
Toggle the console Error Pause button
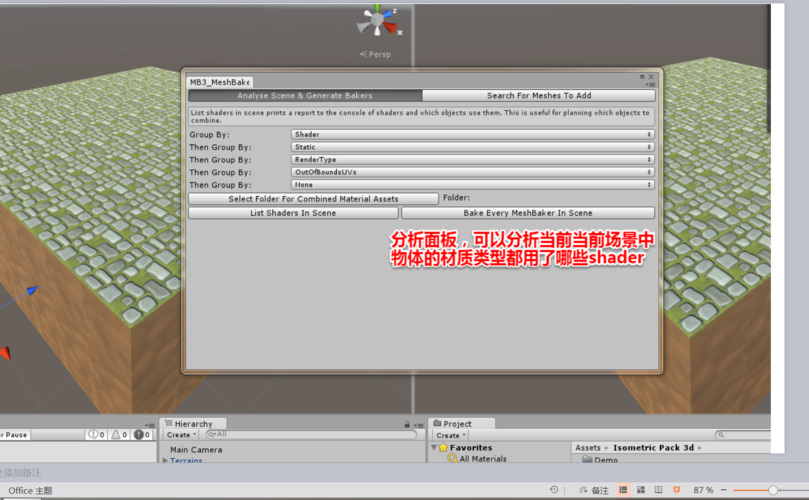coord(14,435)
